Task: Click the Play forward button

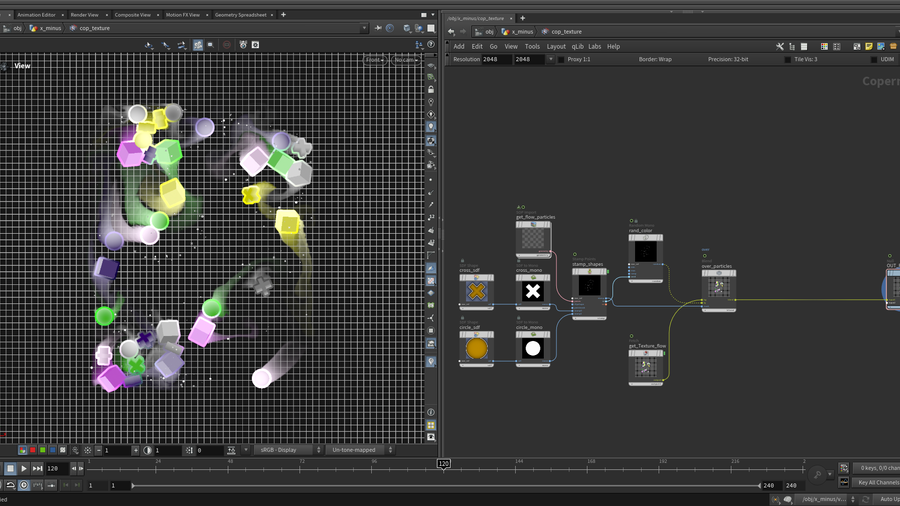Action: click(24, 468)
